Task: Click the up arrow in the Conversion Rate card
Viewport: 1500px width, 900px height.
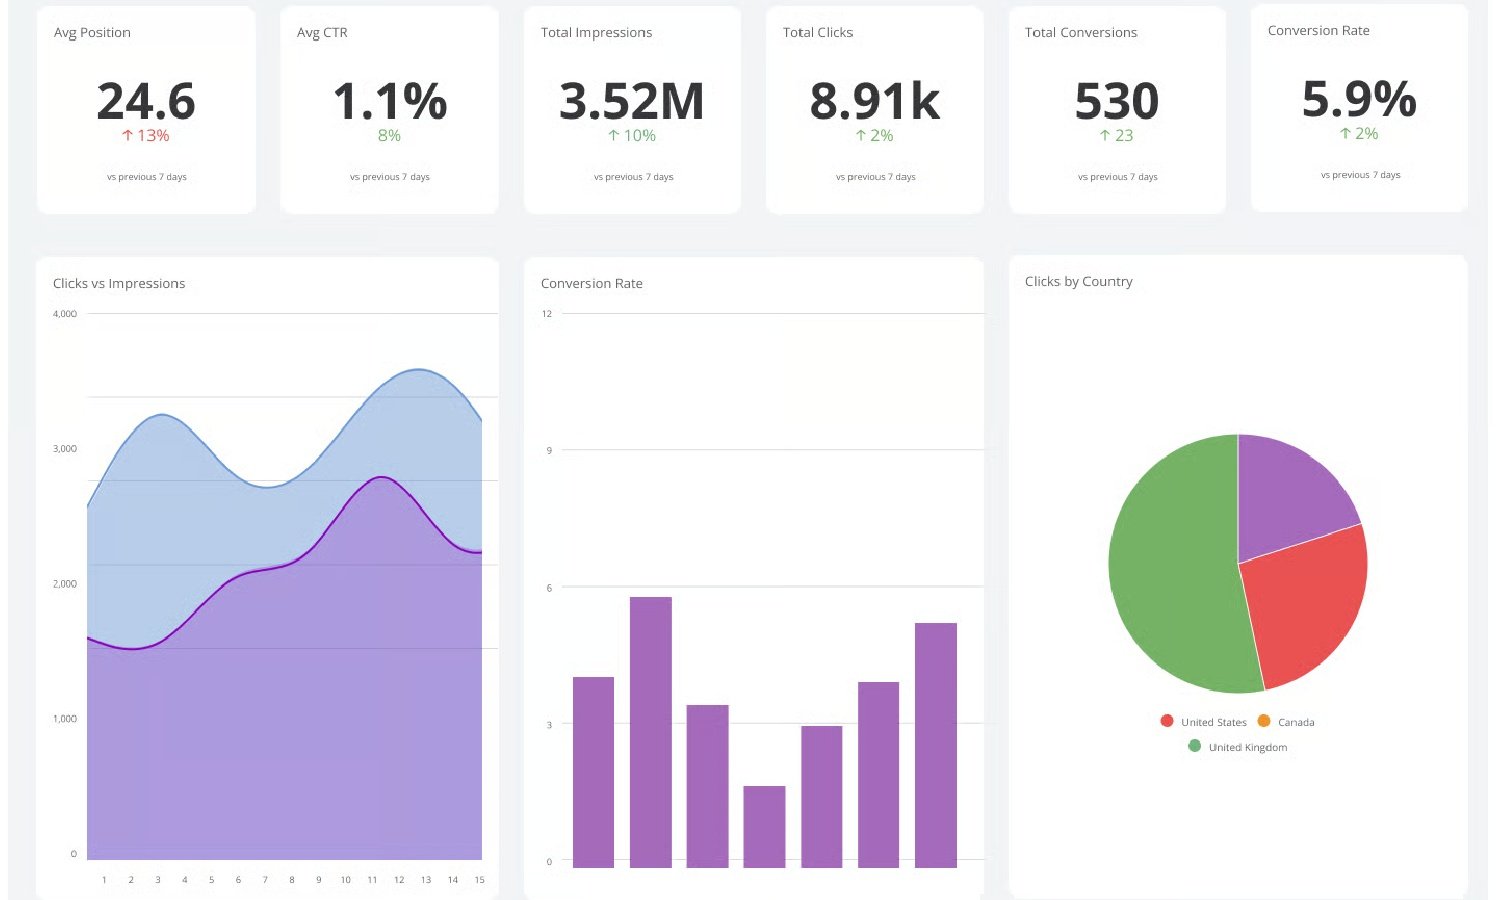Action: click(x=1346, y=133)
